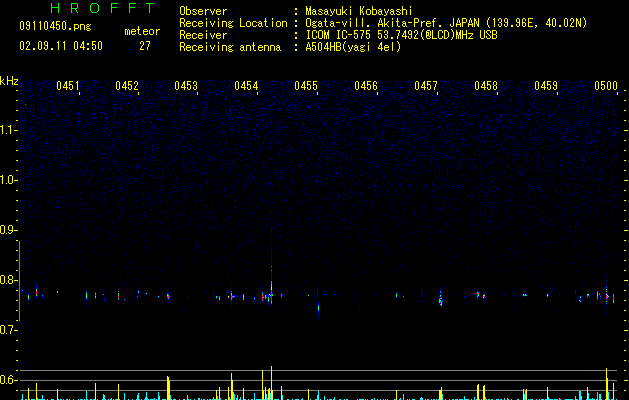Screen dimensions: 629x400
Task: Click the Receiver label
Action: [x=203, y=35]
